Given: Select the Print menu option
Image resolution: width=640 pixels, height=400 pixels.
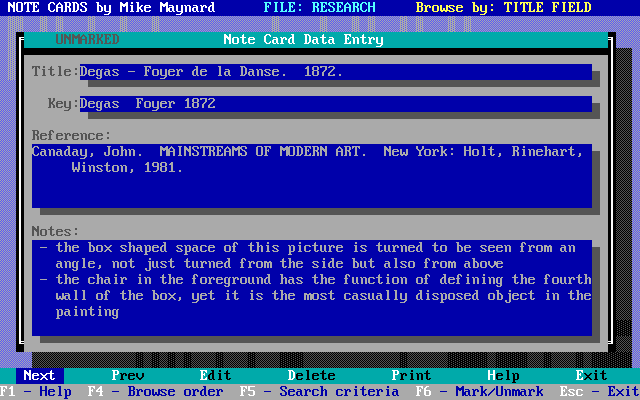Looking at the screenshot, I should pos(411,376).
